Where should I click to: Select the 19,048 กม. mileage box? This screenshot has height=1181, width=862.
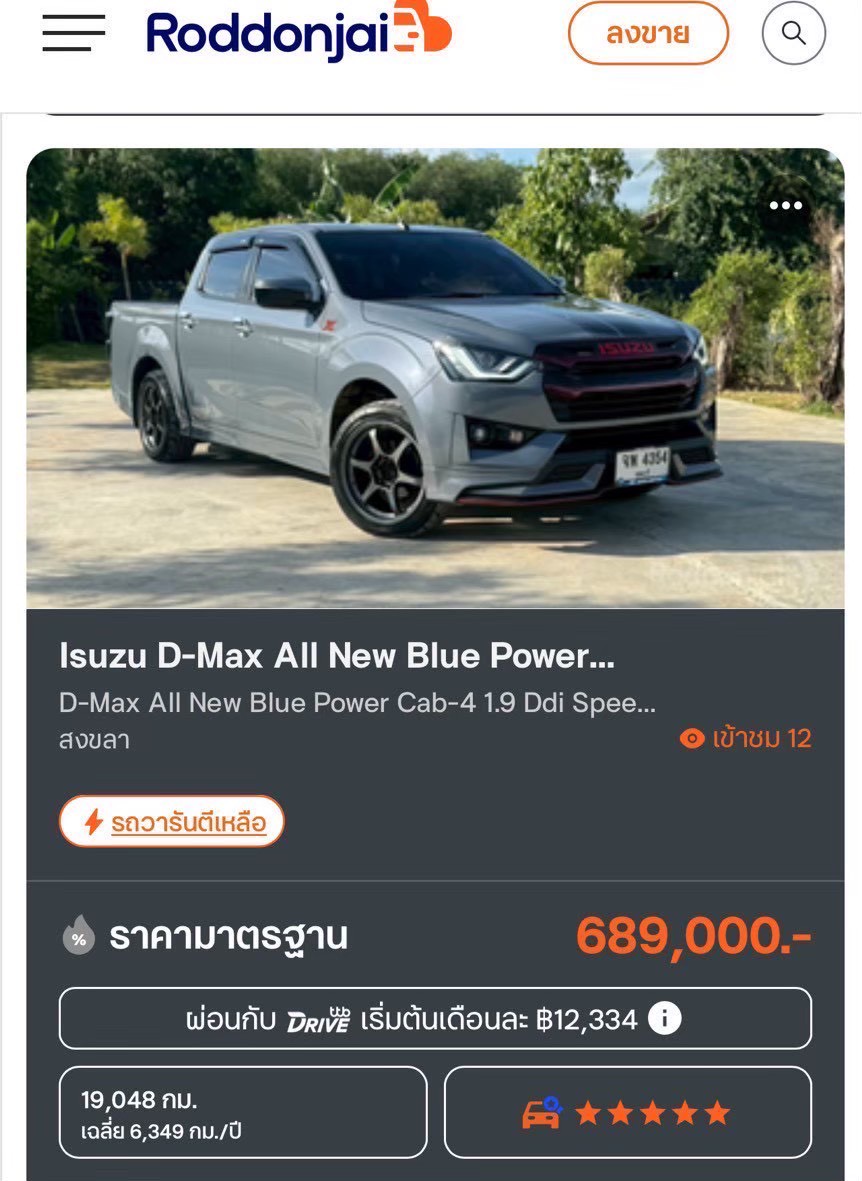243,1112
